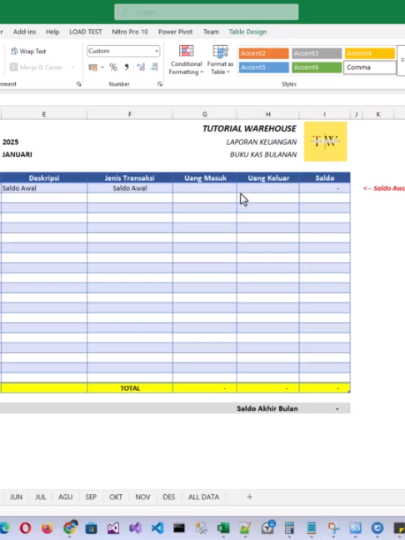
Task: Open Number format dialog launcher
Action: (x=160, y=84)
